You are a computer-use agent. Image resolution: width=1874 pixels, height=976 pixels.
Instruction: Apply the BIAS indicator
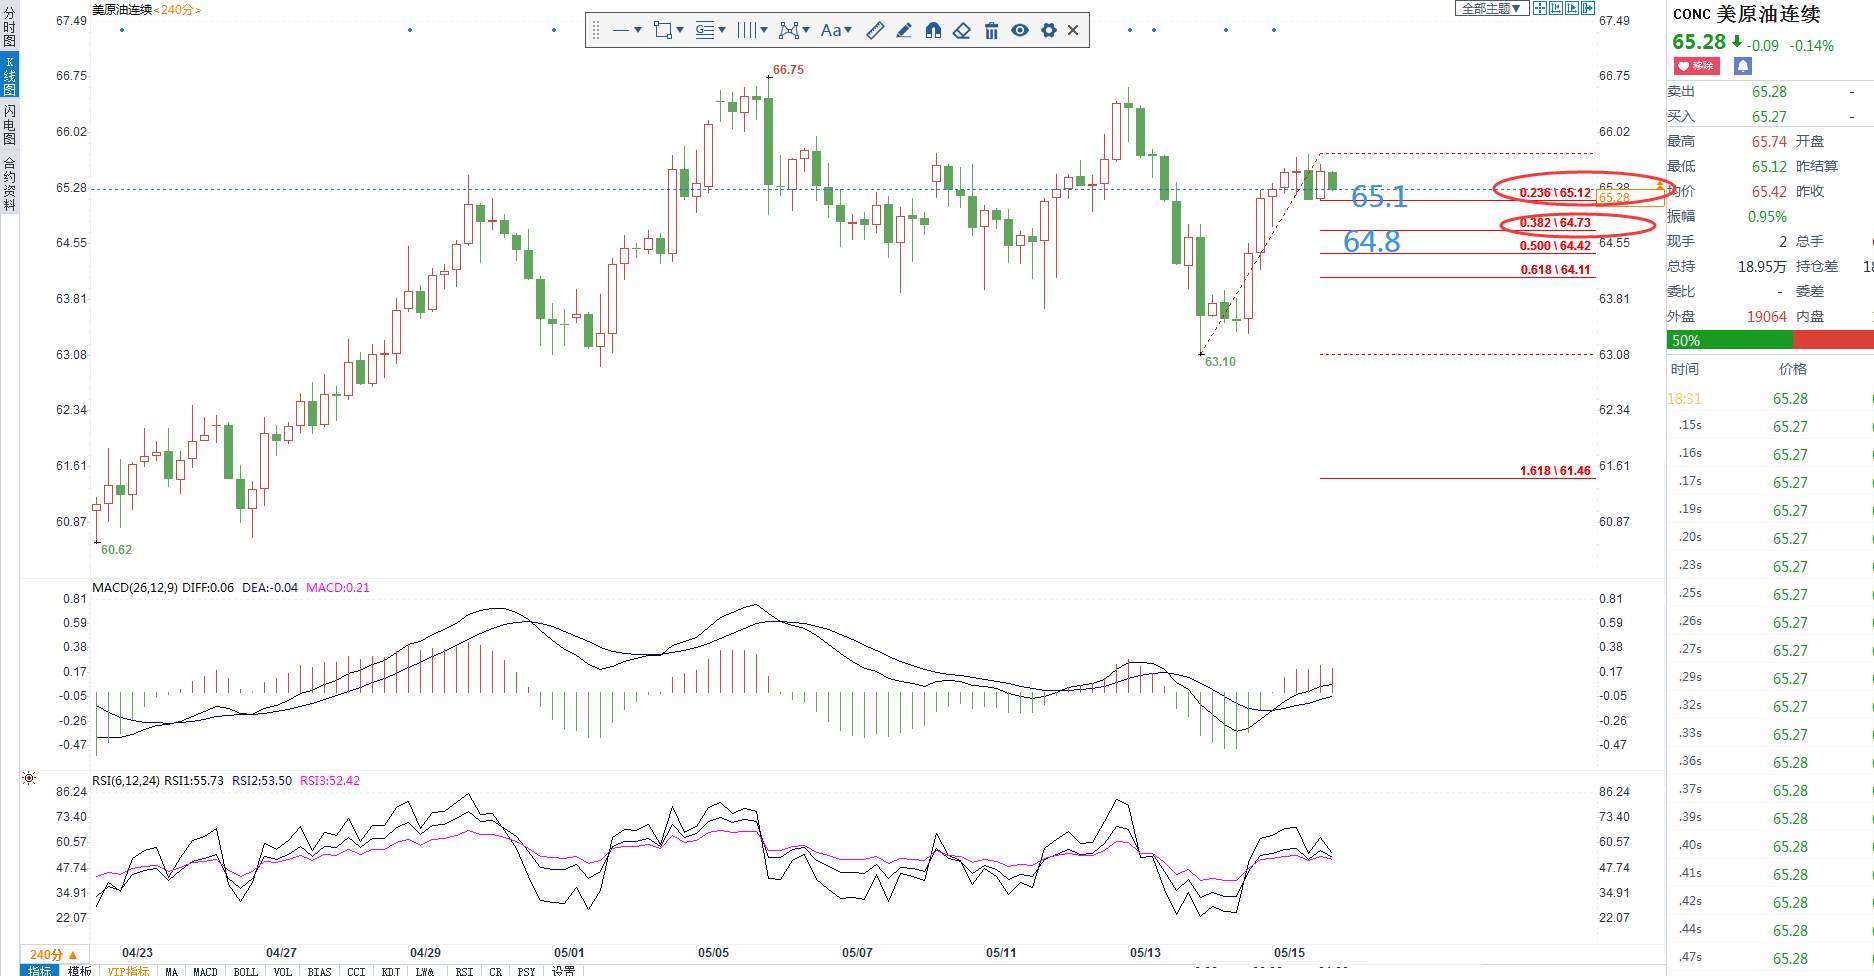(x=320, y=970)
